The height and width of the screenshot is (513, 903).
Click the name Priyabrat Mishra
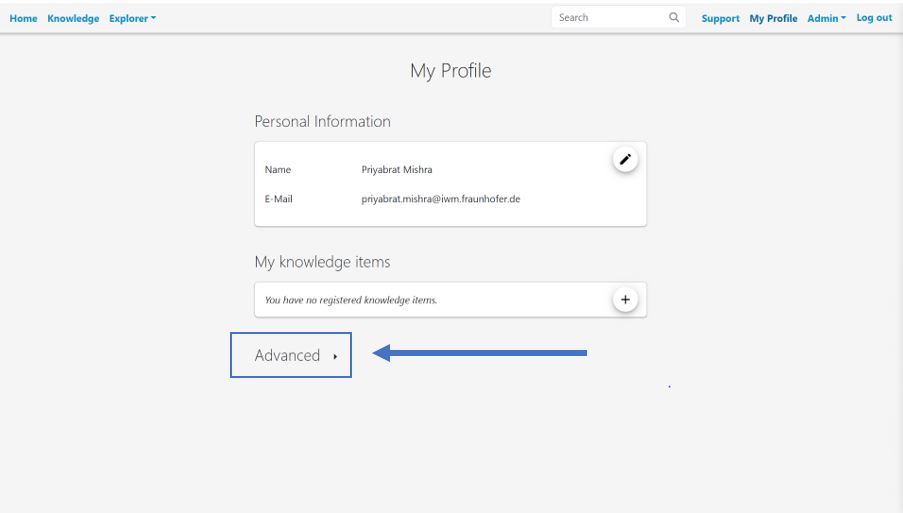point(397,169)
